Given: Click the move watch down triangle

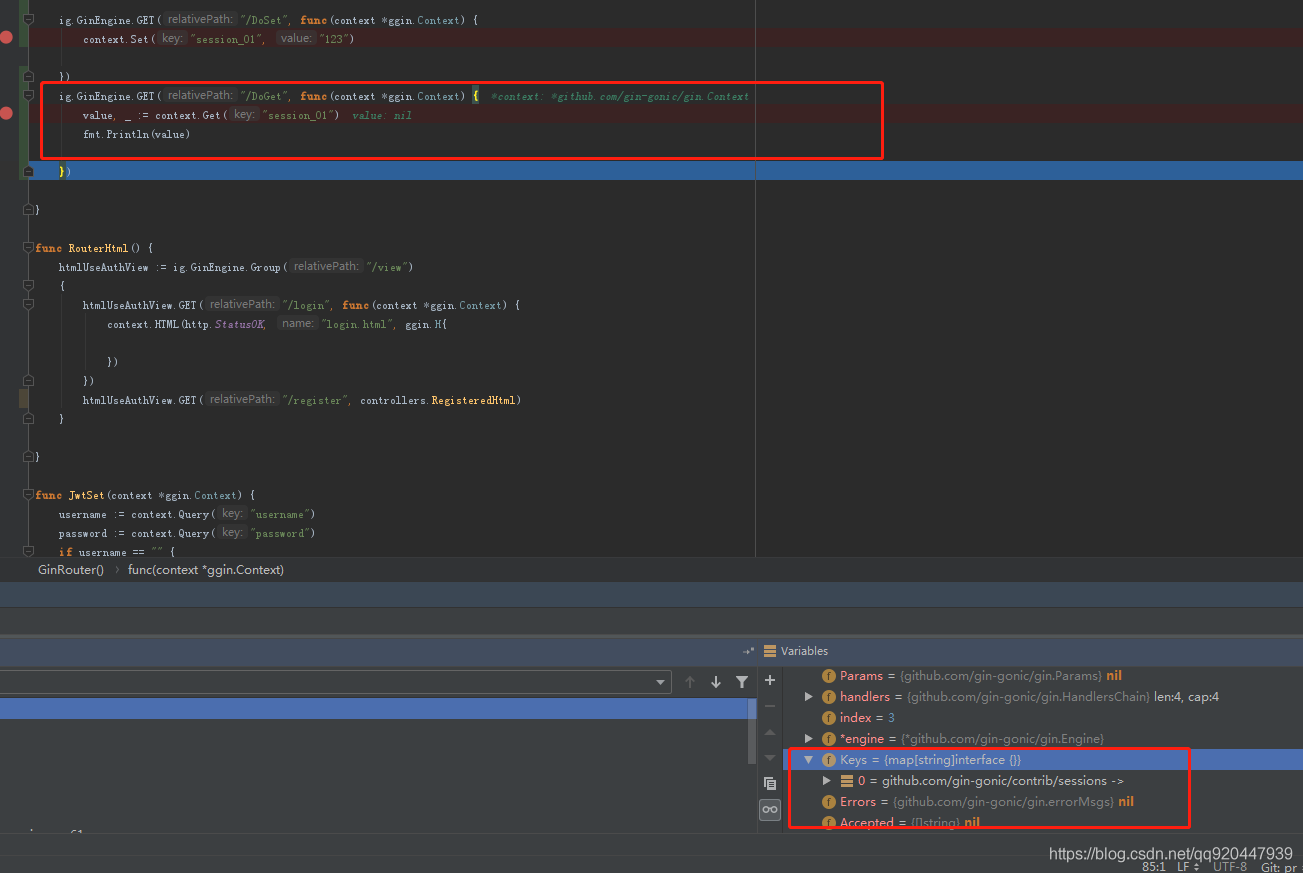Looking at the screenshot, I should 770,757.
